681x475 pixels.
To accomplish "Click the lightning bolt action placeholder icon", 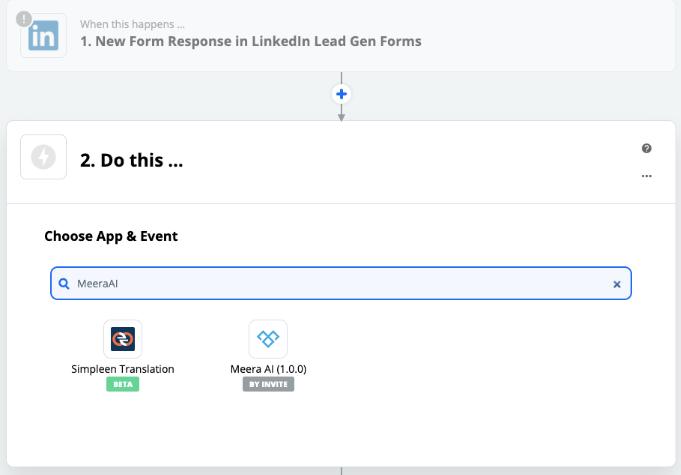I will (43, 157).
